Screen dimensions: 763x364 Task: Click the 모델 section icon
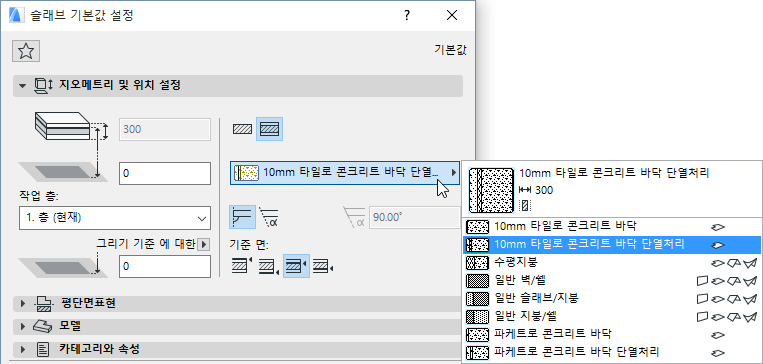pos(43,326)
